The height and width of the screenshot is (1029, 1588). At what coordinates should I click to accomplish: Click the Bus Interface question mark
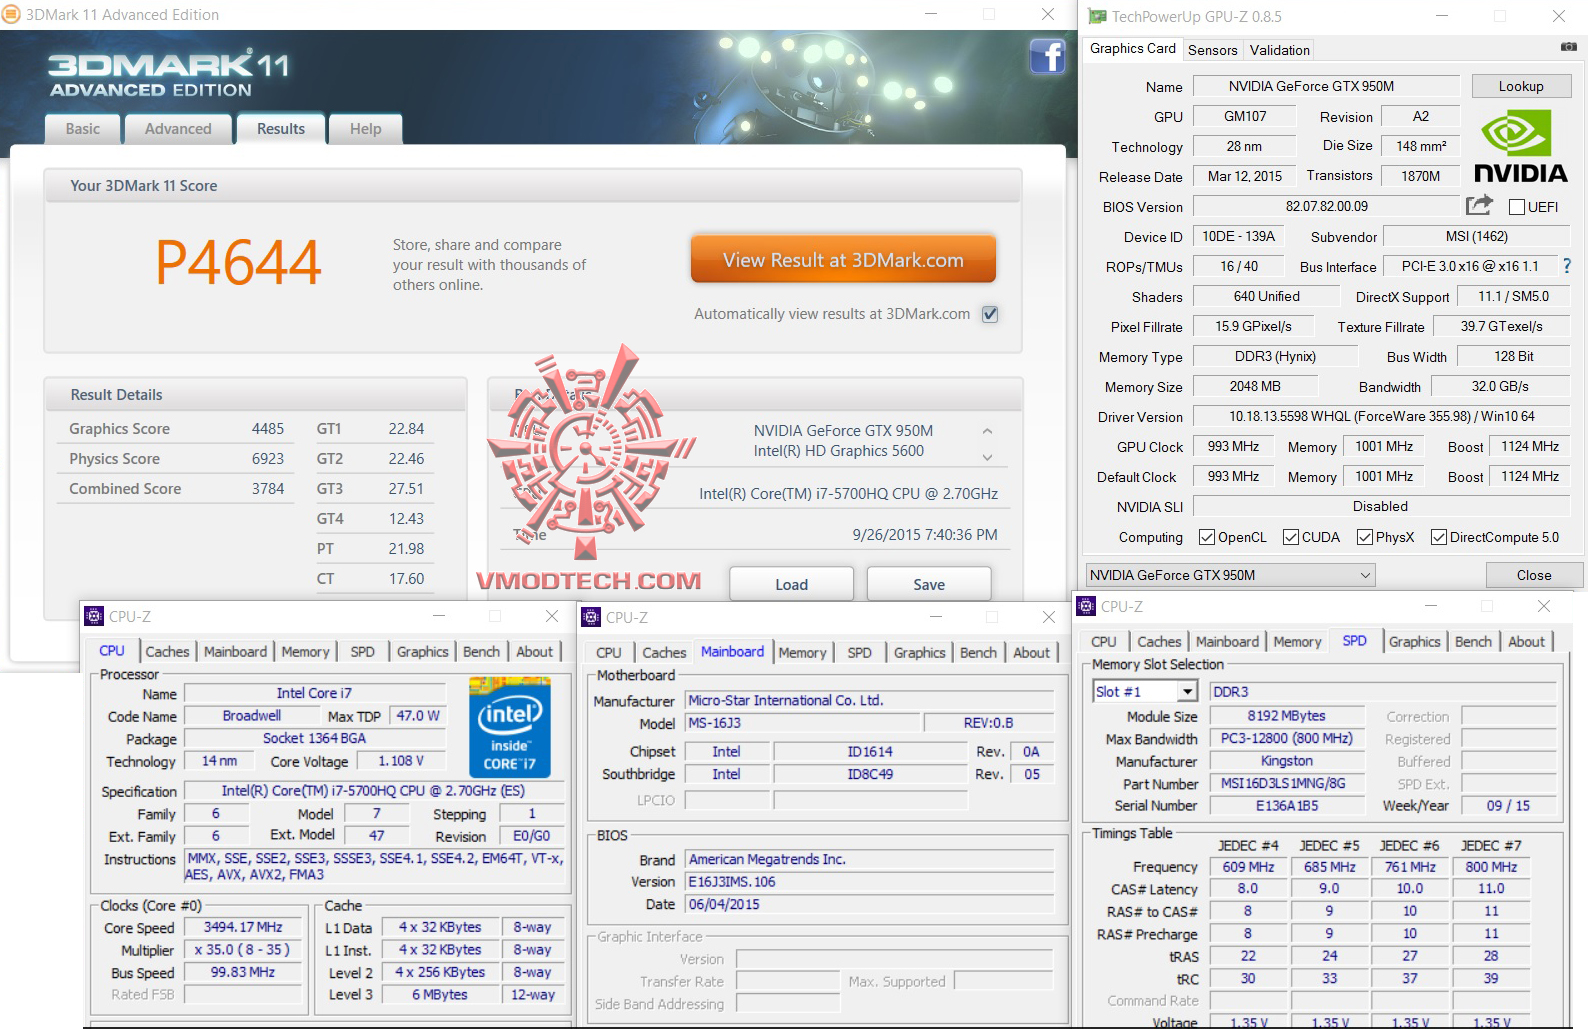[x=1567, y=266]
